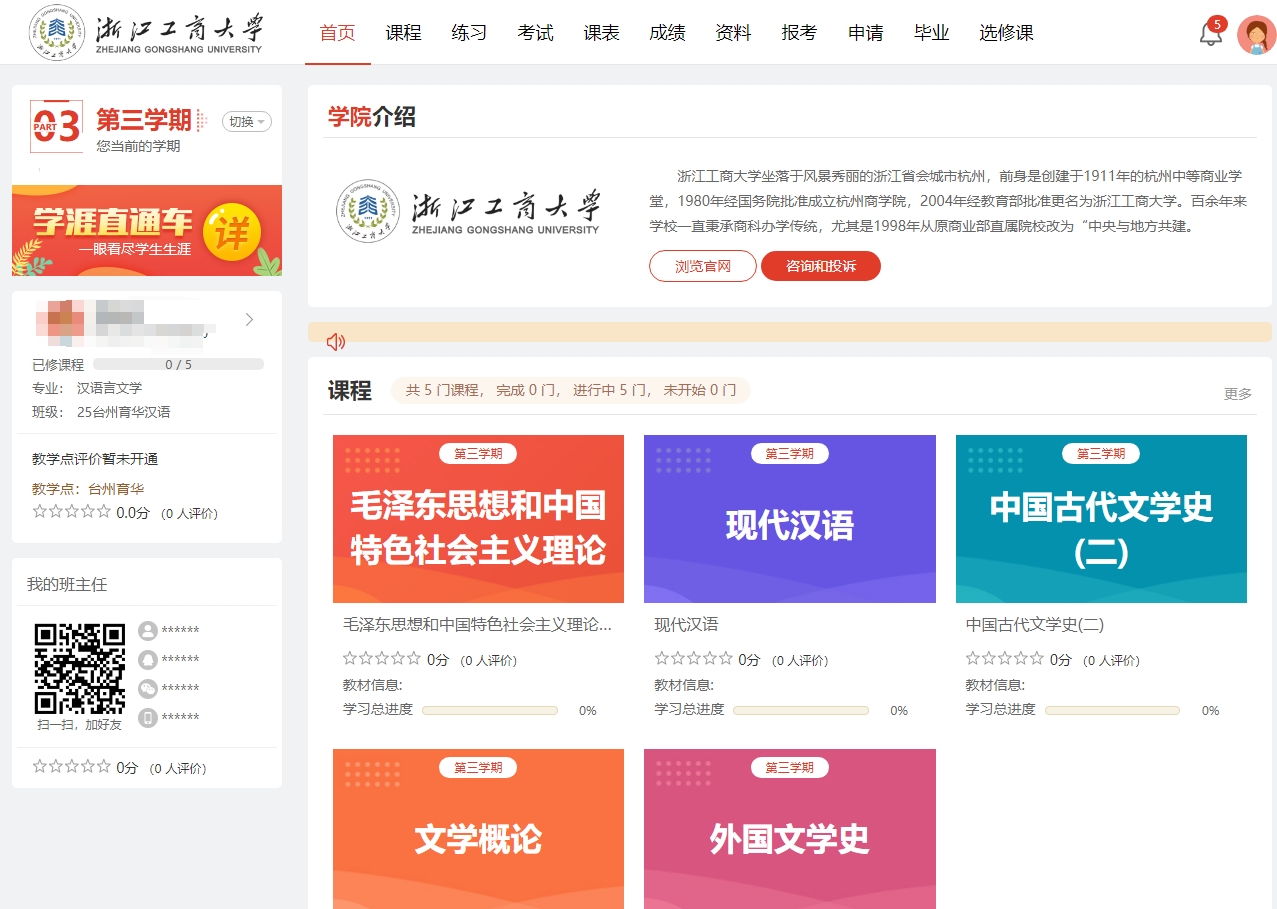This screenshot has width=1277, height=909.
Task: Click the 我的班主任 panel heading
Action: [67, 585]
